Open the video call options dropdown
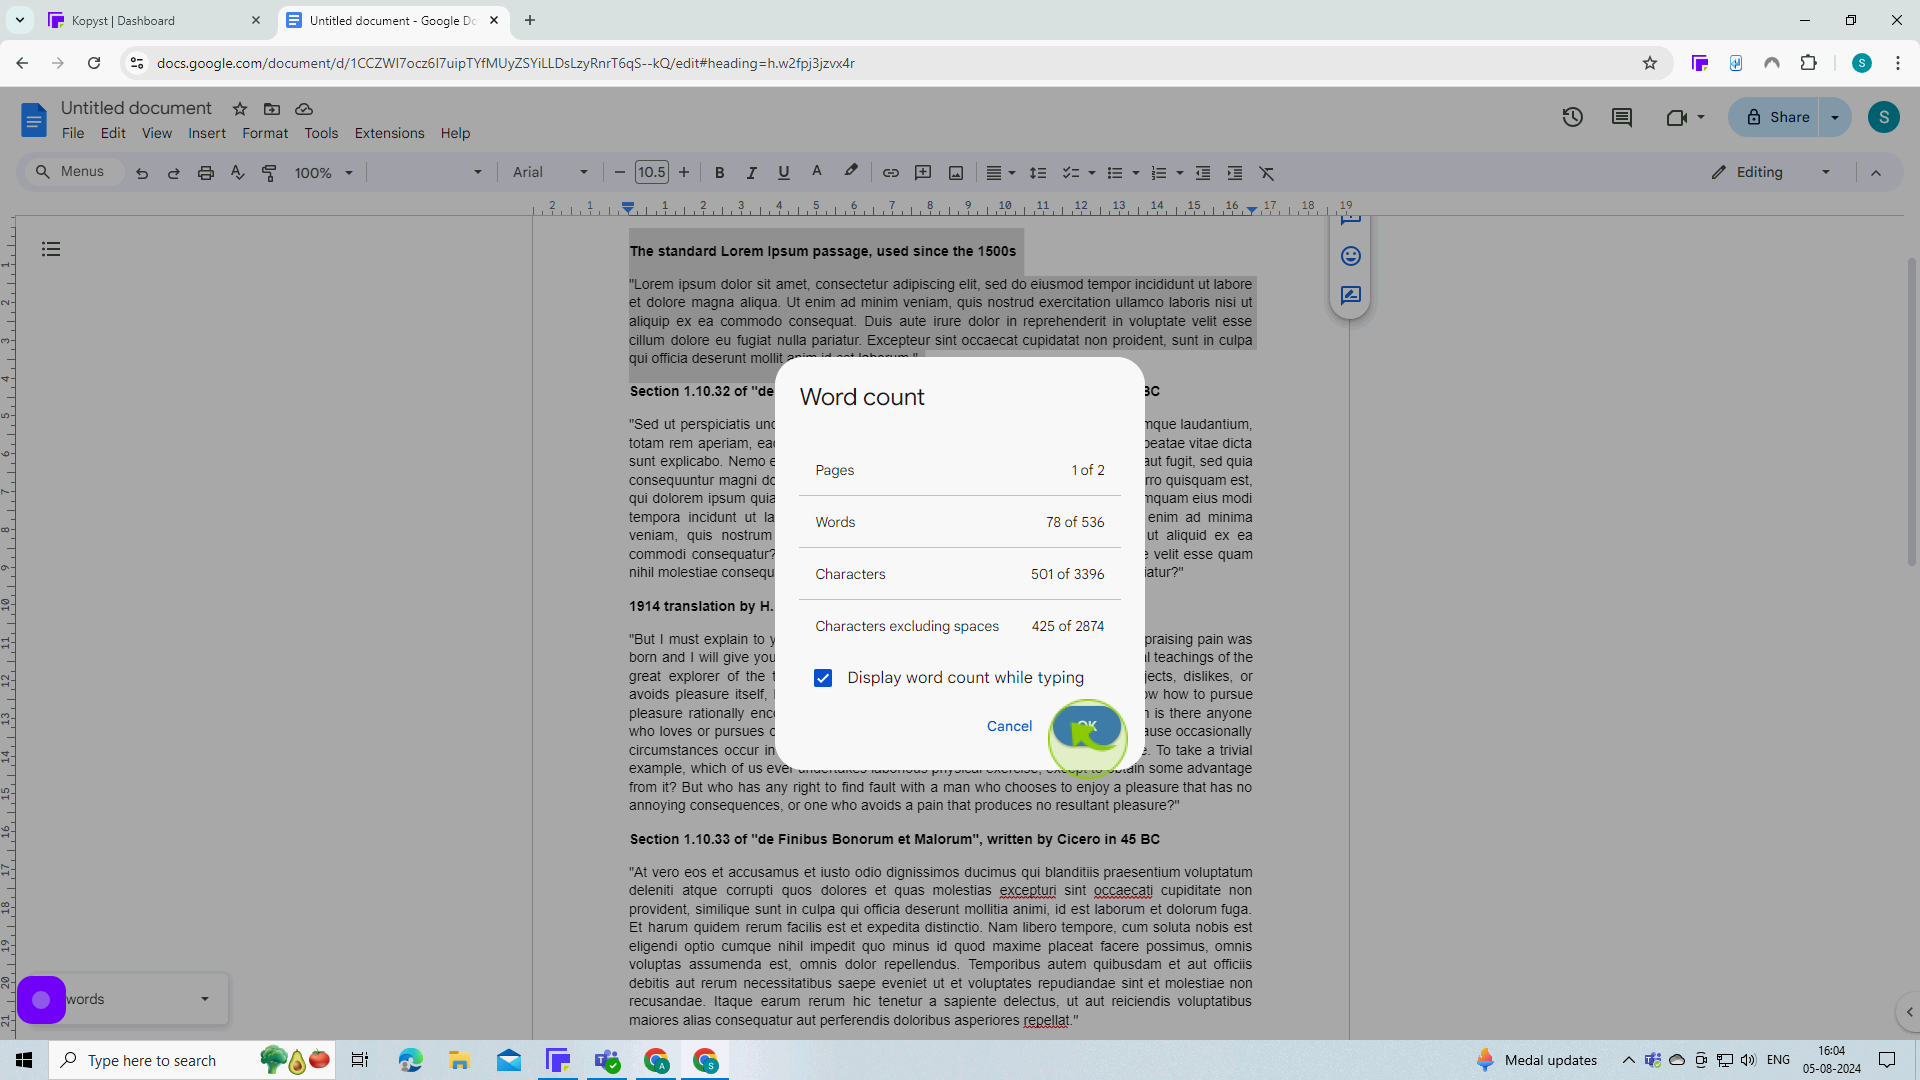The width and height of the screenshot is (1920, 1080). click(x=1701, y=117)
